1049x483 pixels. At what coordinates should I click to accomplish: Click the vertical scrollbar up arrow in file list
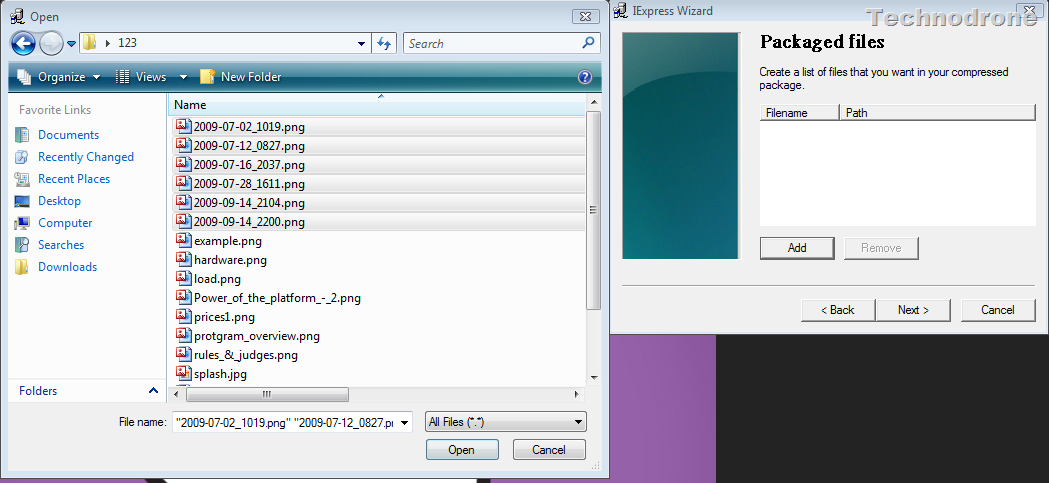(x=593, y=103)
